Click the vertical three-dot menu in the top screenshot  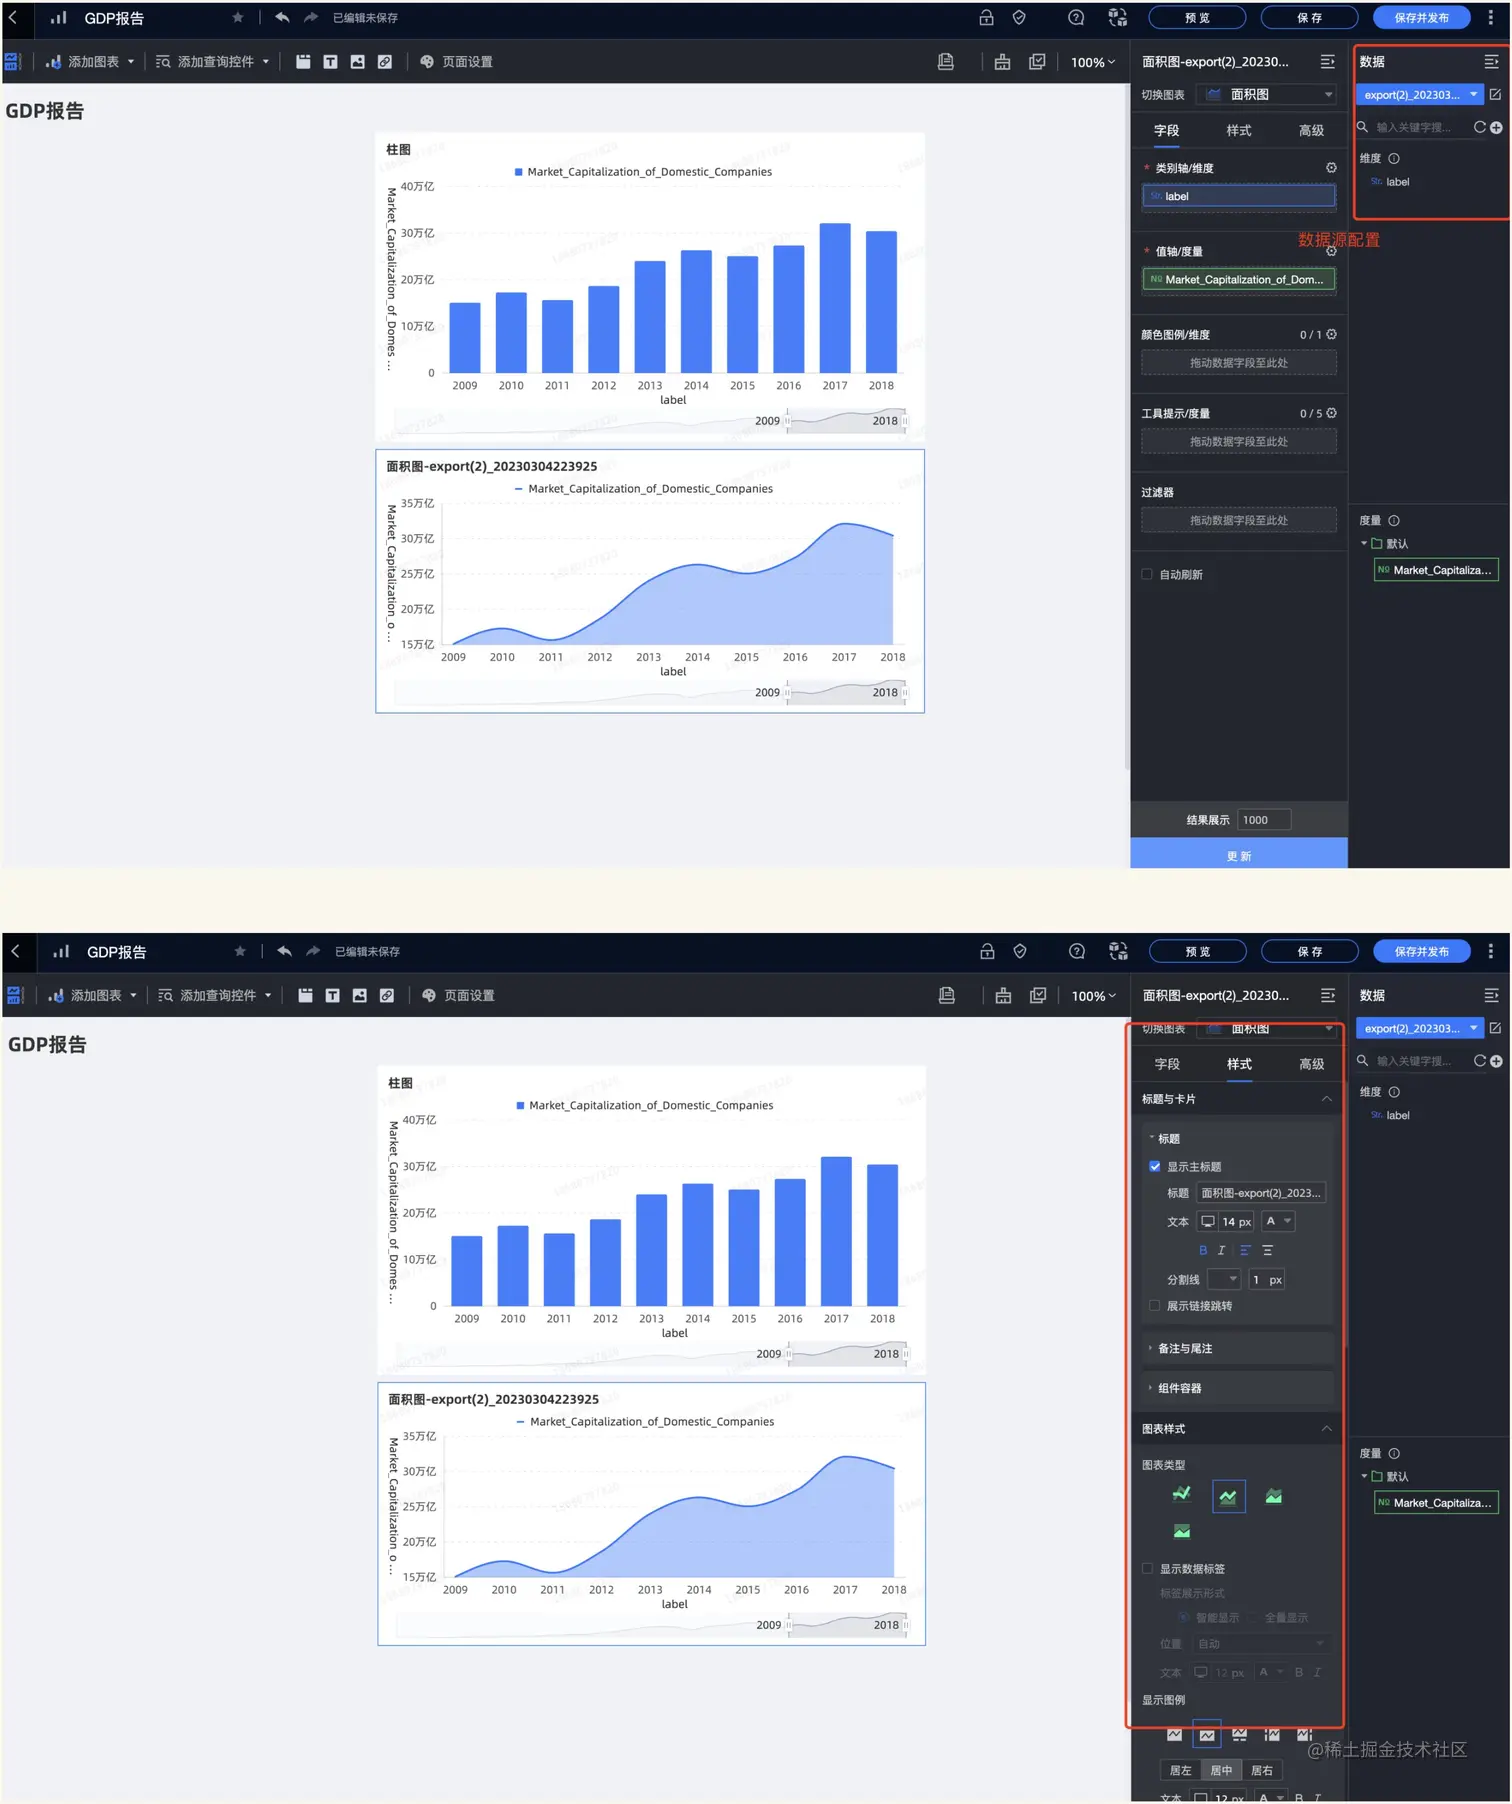click(x=1490, y=17)
